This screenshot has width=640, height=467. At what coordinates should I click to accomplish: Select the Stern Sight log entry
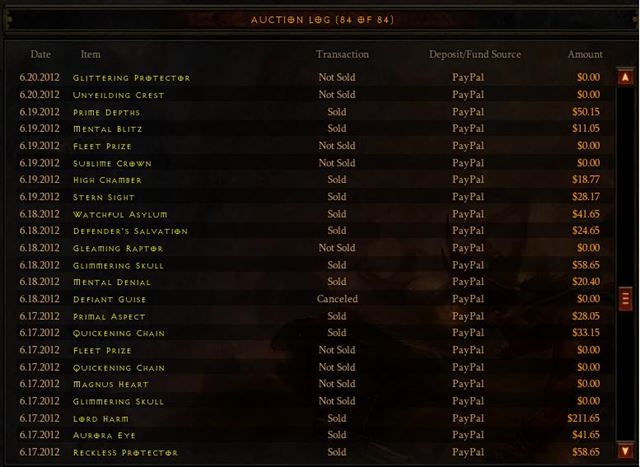pyautogui.click(x=310, y=197)
